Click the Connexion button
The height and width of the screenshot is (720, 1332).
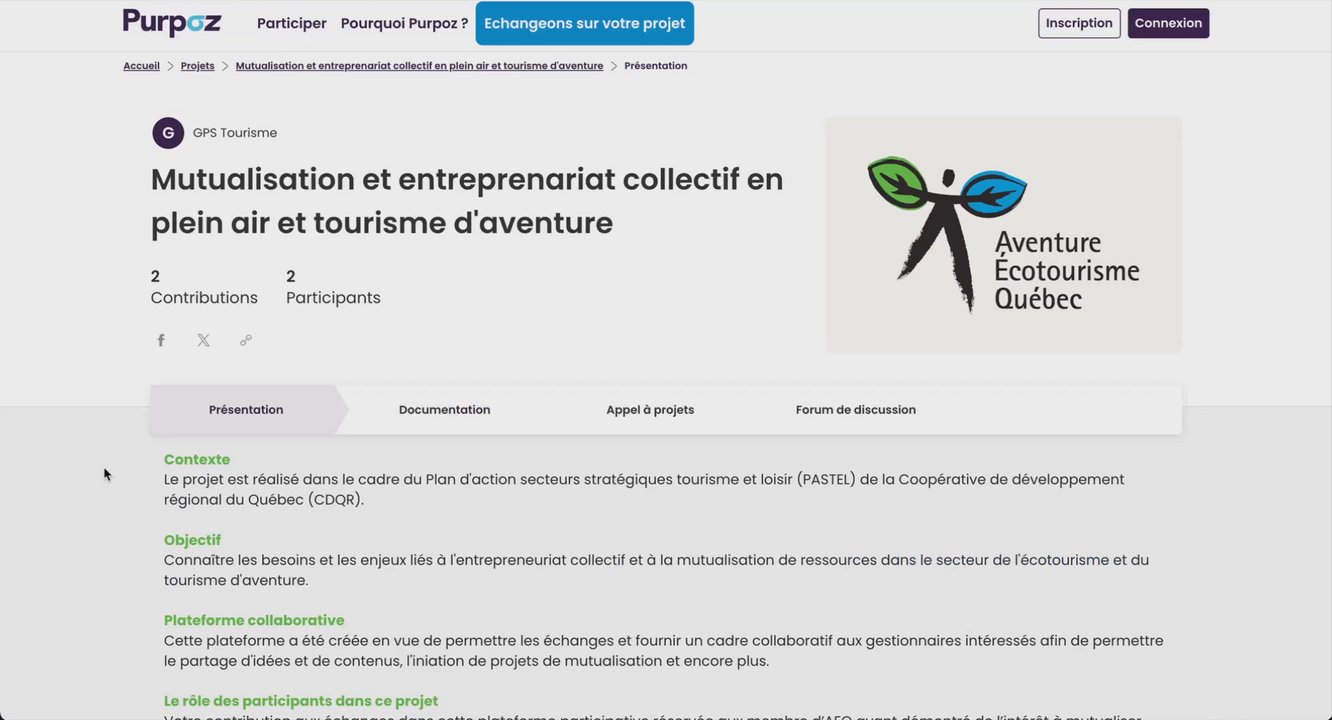(x=1168, y=23)
